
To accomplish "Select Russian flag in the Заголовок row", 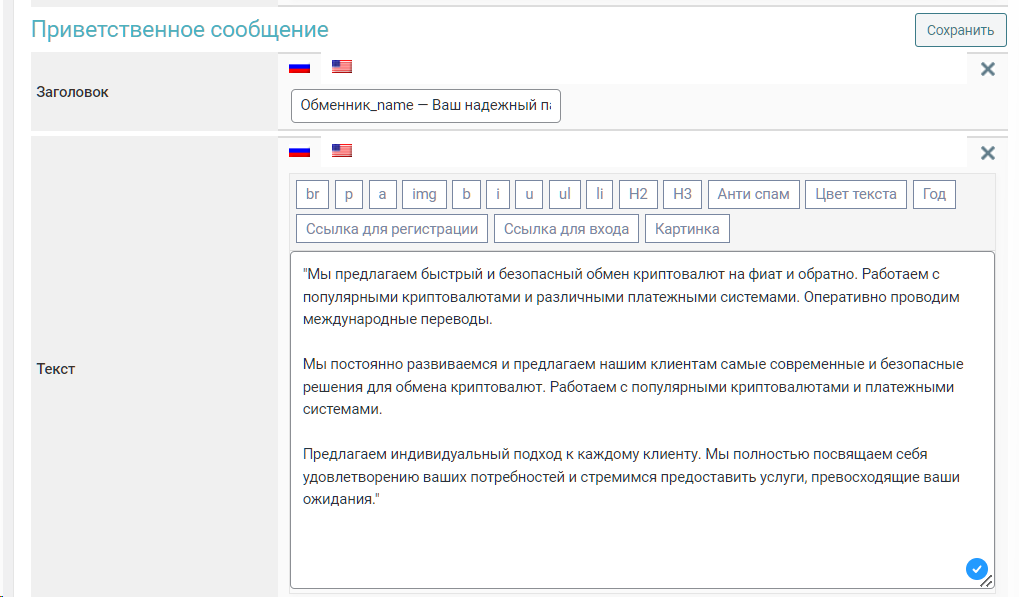I will [299, 67].
